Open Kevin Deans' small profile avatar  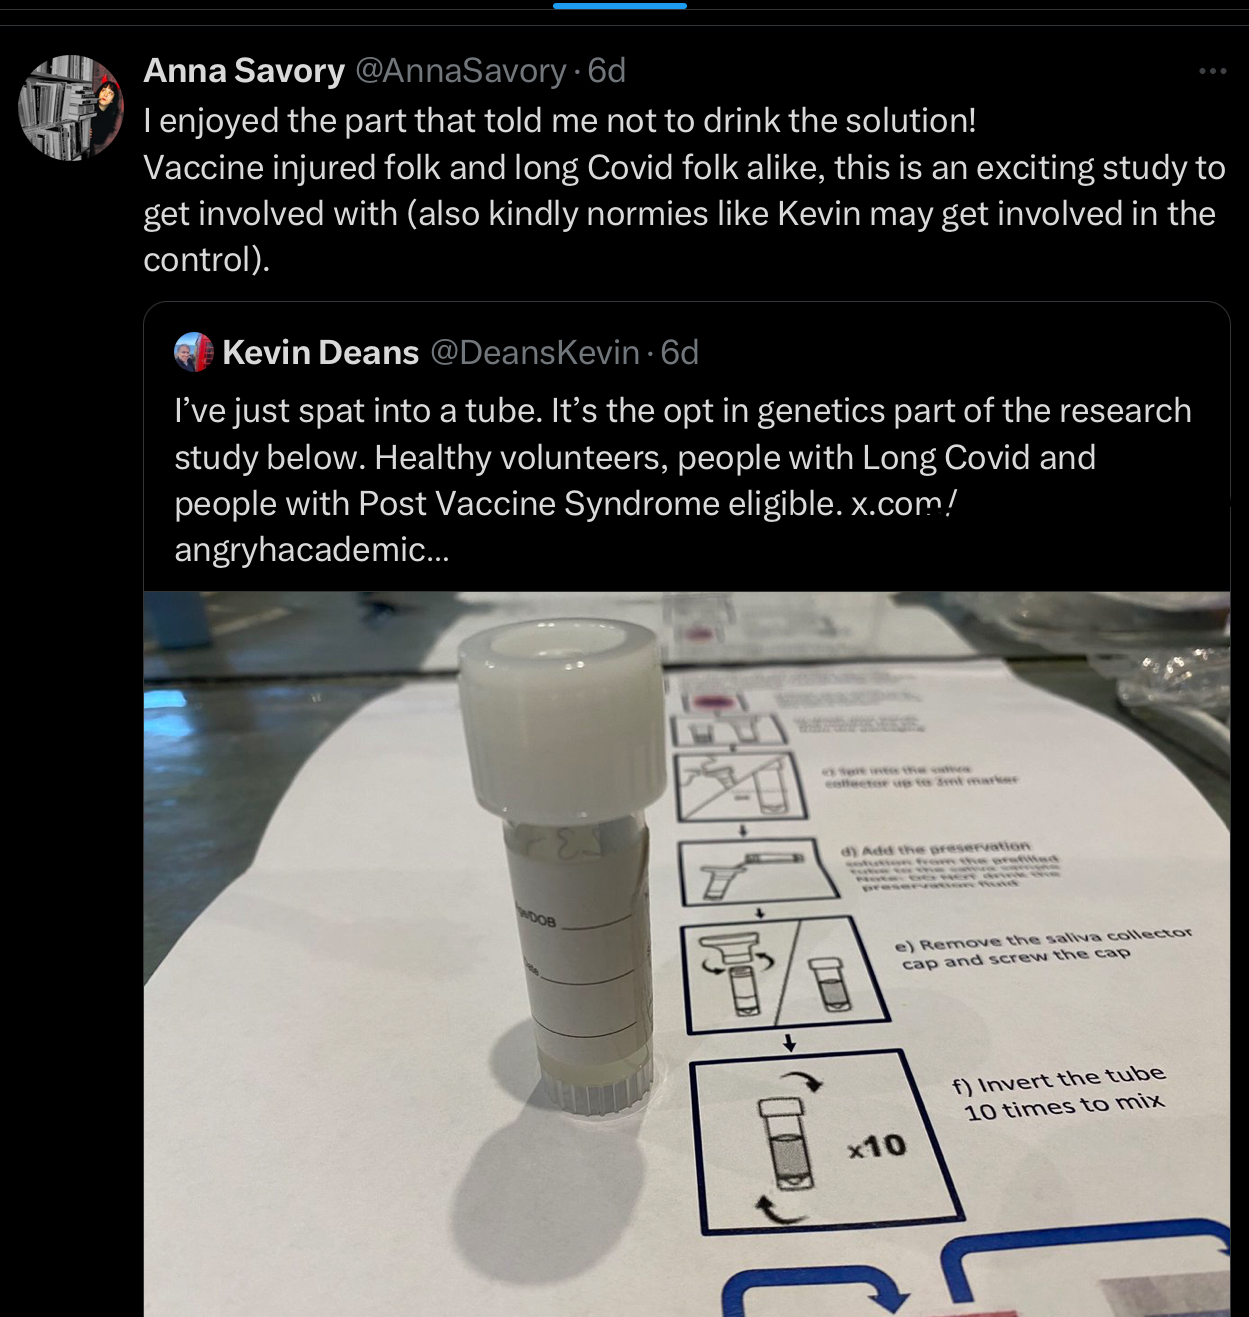194,352
